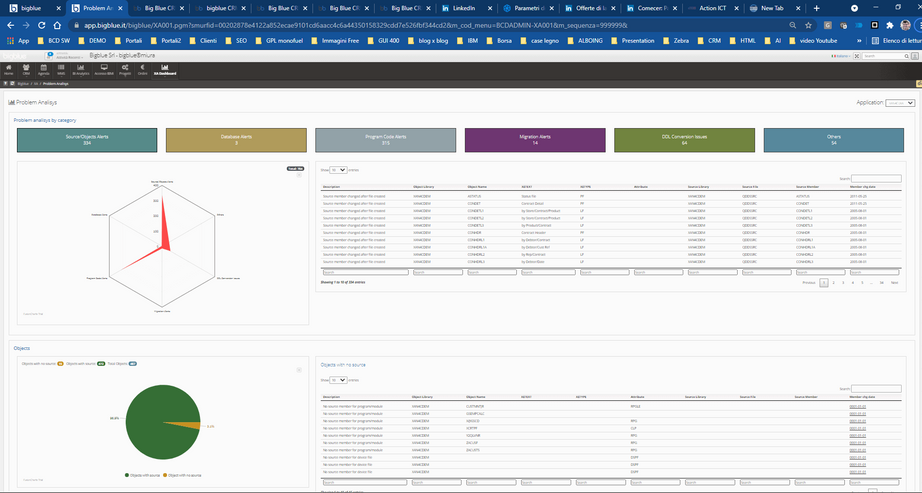Open the Elenco di lettura reading list
This screenshot has height=493, width=922.
tap(896, 41)
